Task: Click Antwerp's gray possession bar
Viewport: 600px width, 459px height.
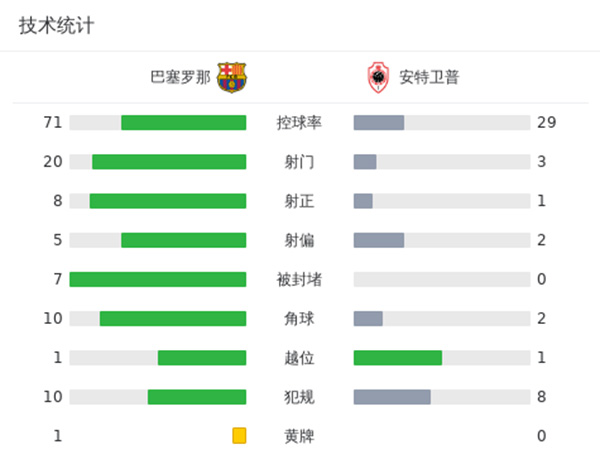Action: tap(379, 123)
